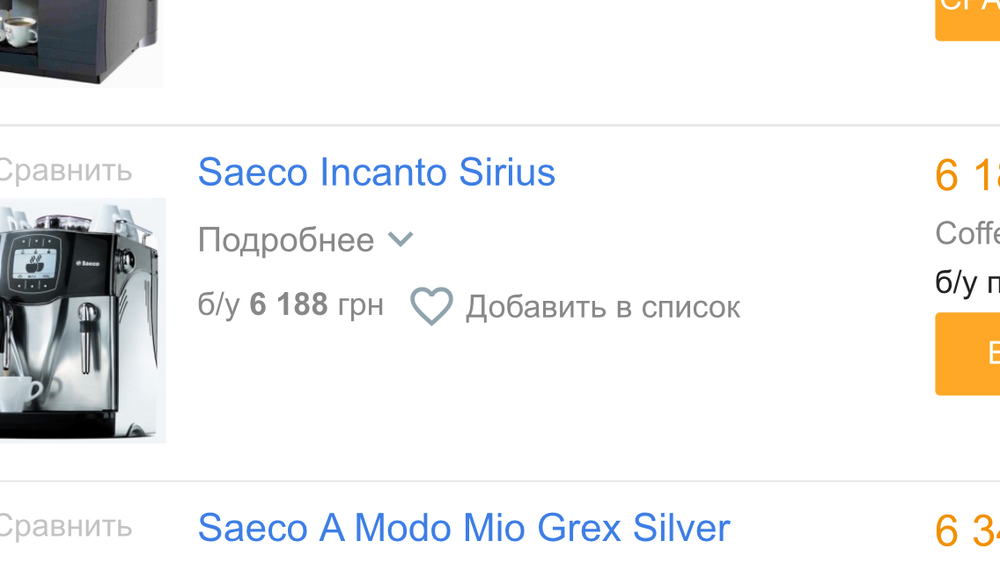
Task: Click the heart icon beside Добавить в список
Action: (432, 306)
